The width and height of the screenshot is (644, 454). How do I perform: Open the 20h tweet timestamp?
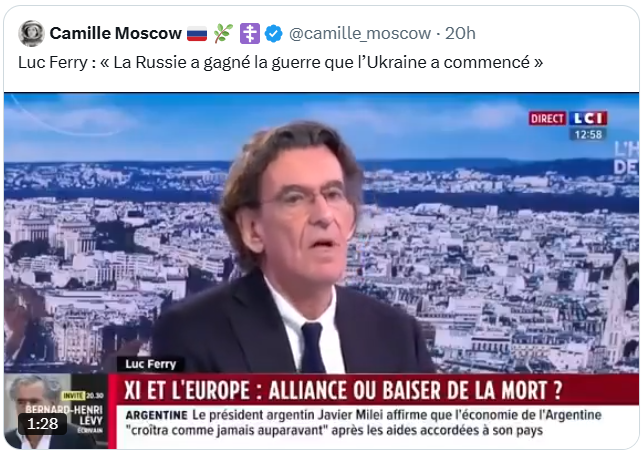click(x=460, y=33)
